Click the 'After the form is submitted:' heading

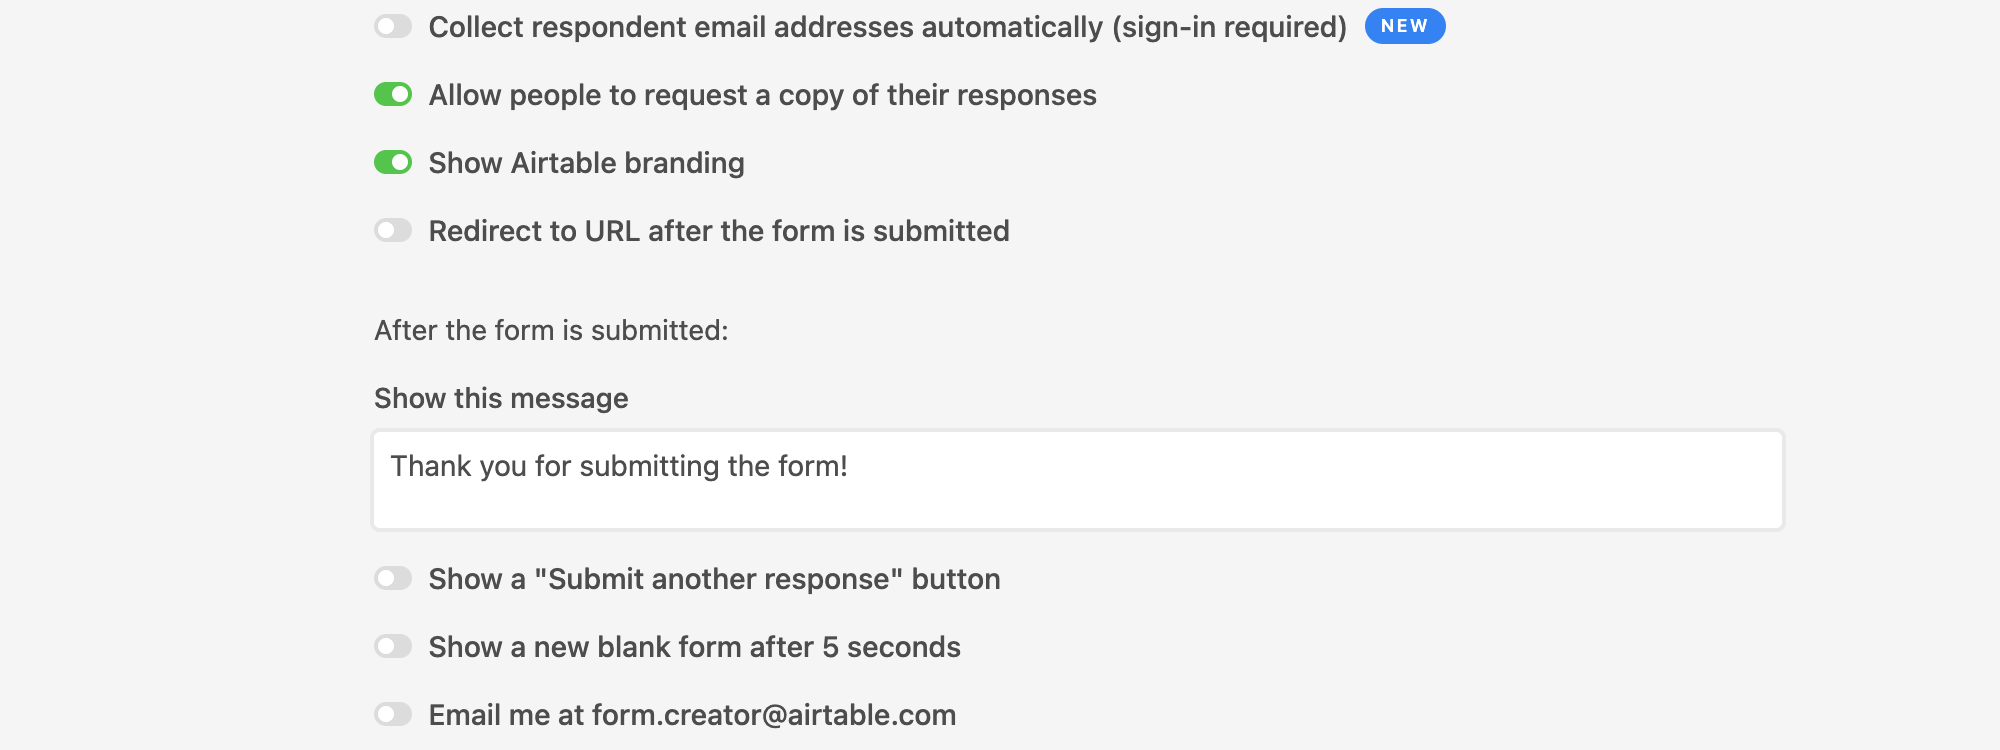(x=551, y=330)
